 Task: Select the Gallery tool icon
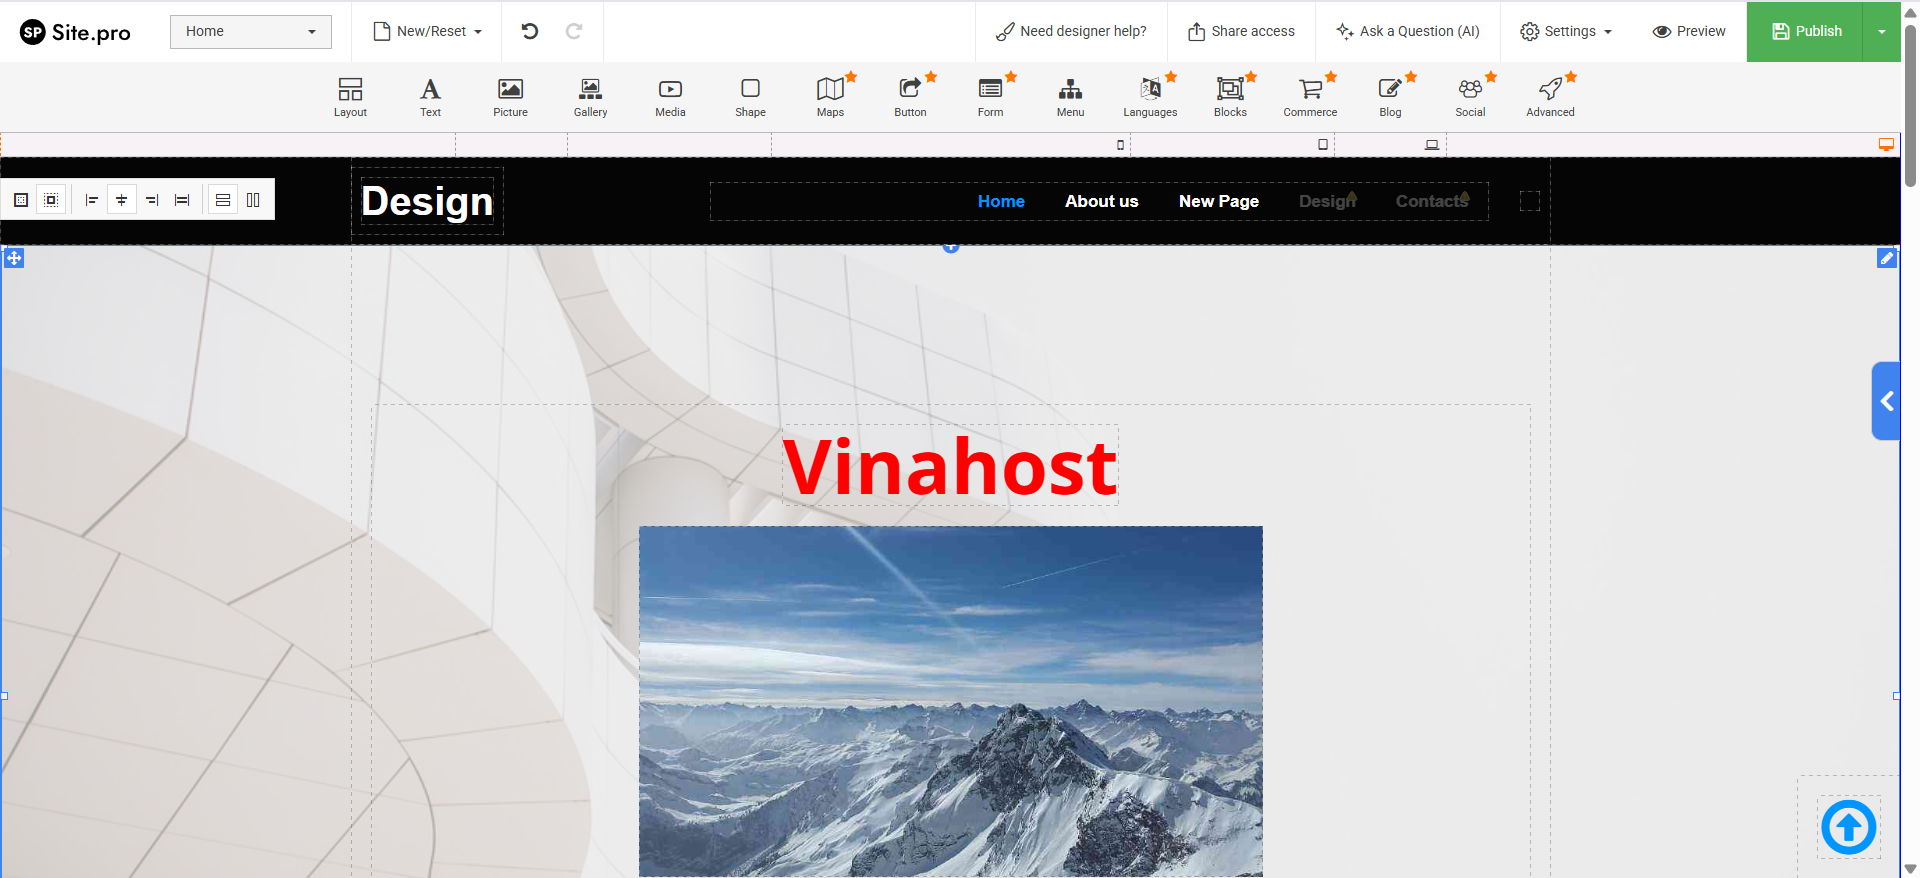pyautogui.click(x=590, y=97)
